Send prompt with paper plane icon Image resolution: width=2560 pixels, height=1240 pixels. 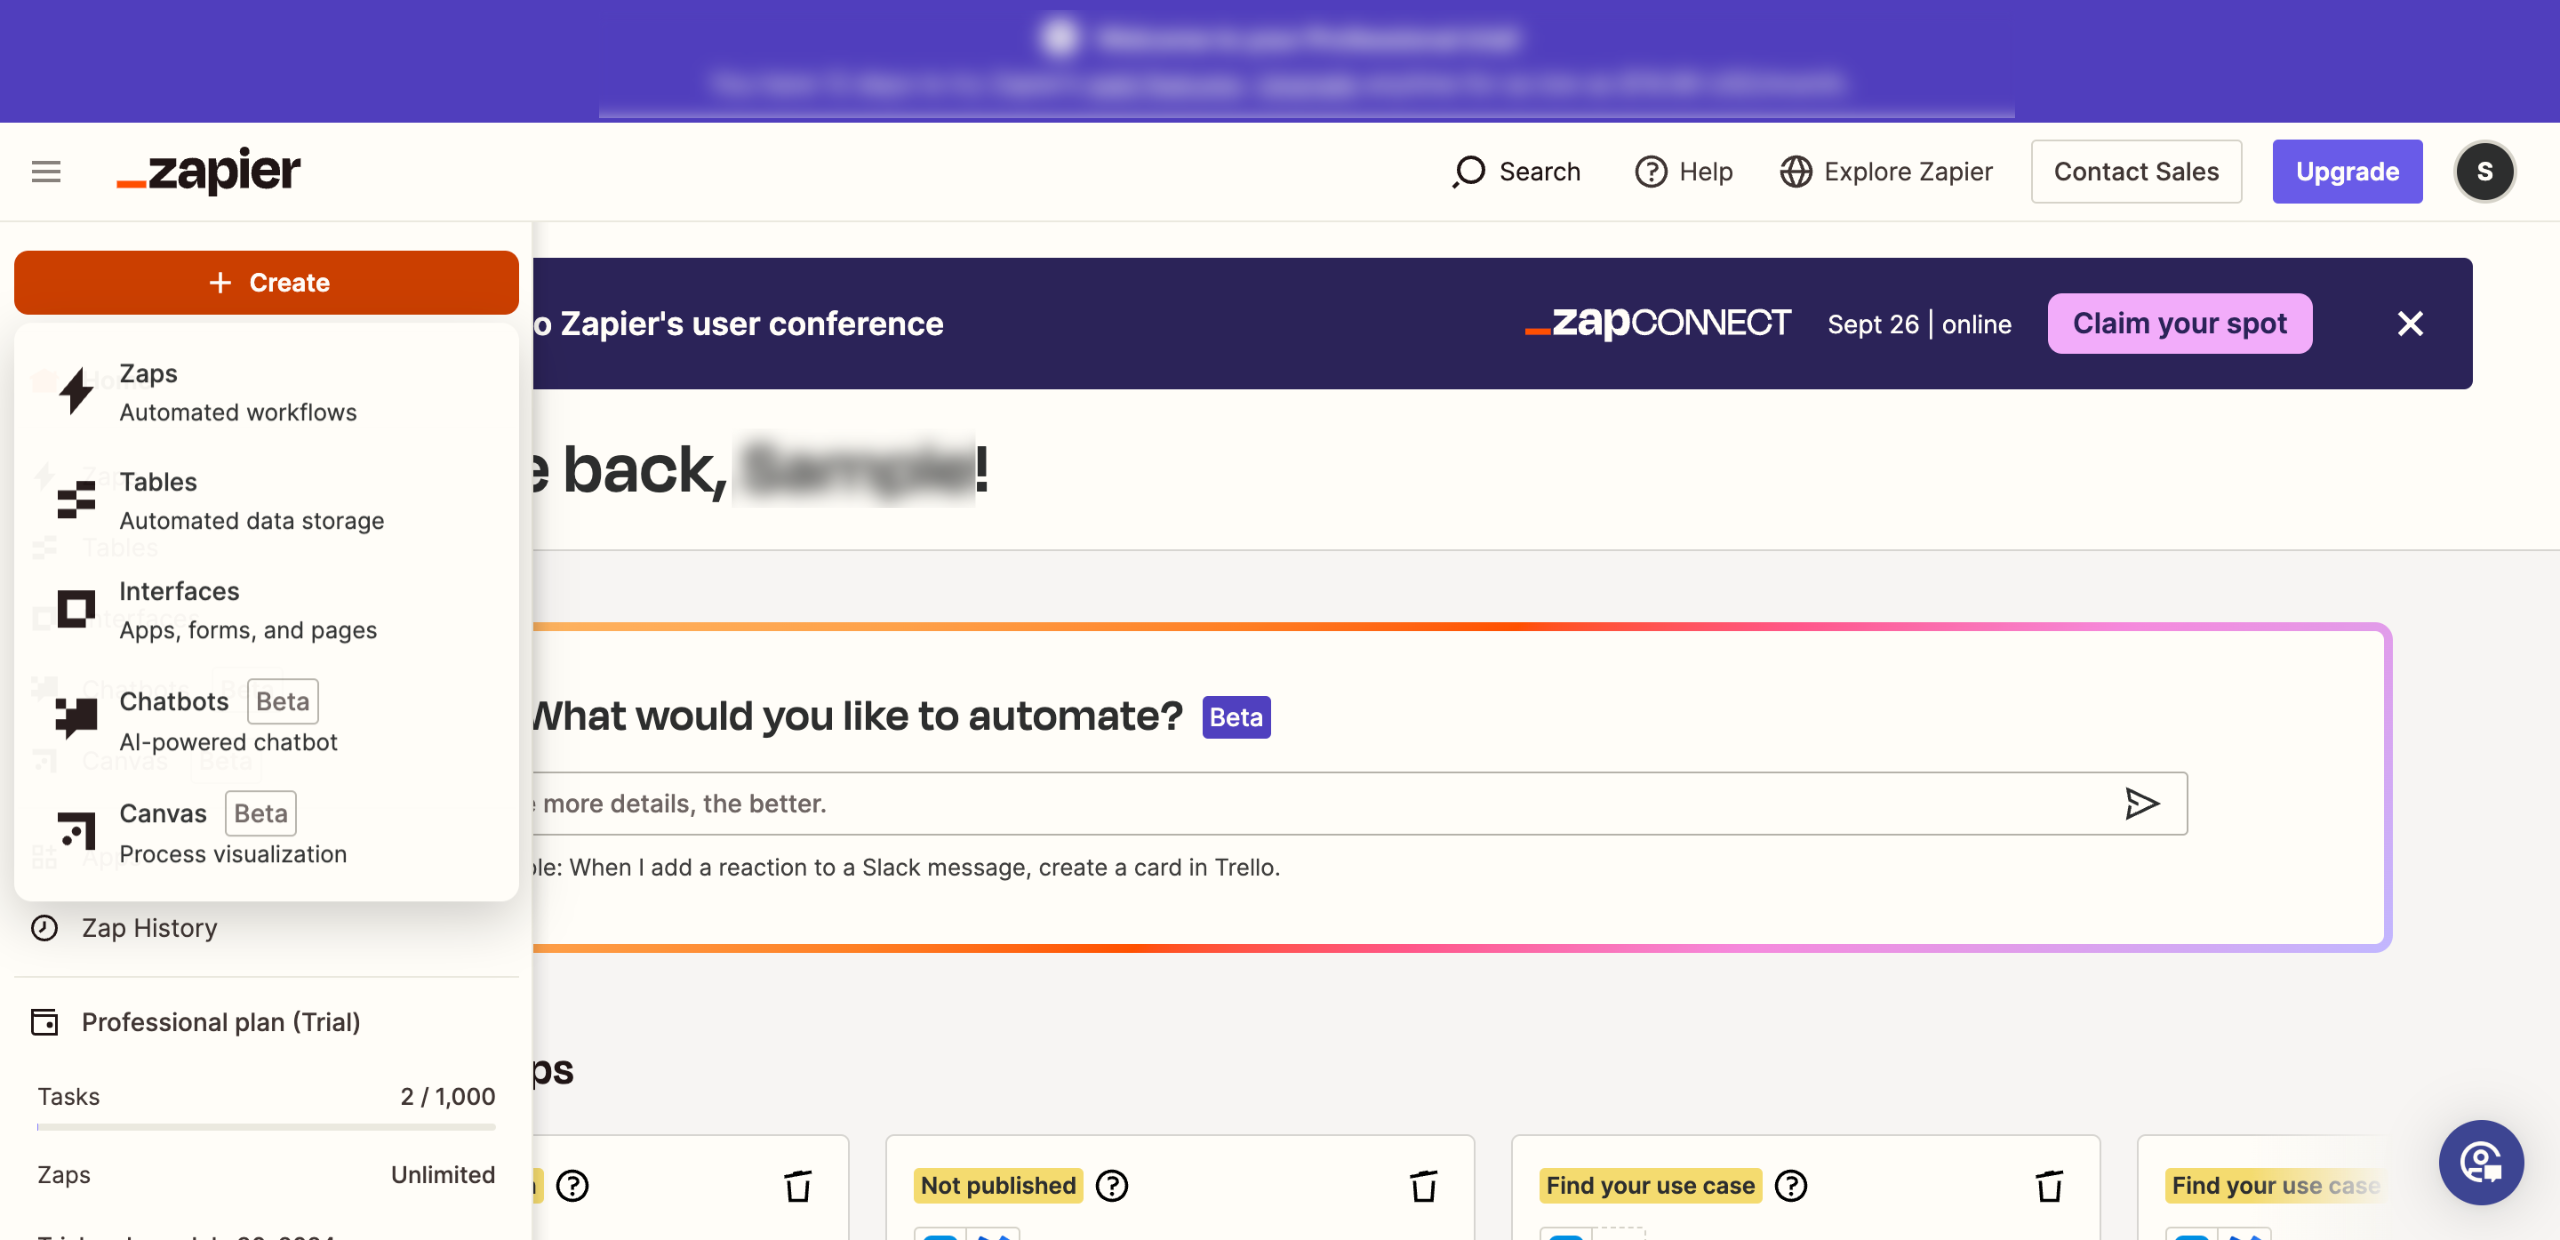tap(2141, 803)
